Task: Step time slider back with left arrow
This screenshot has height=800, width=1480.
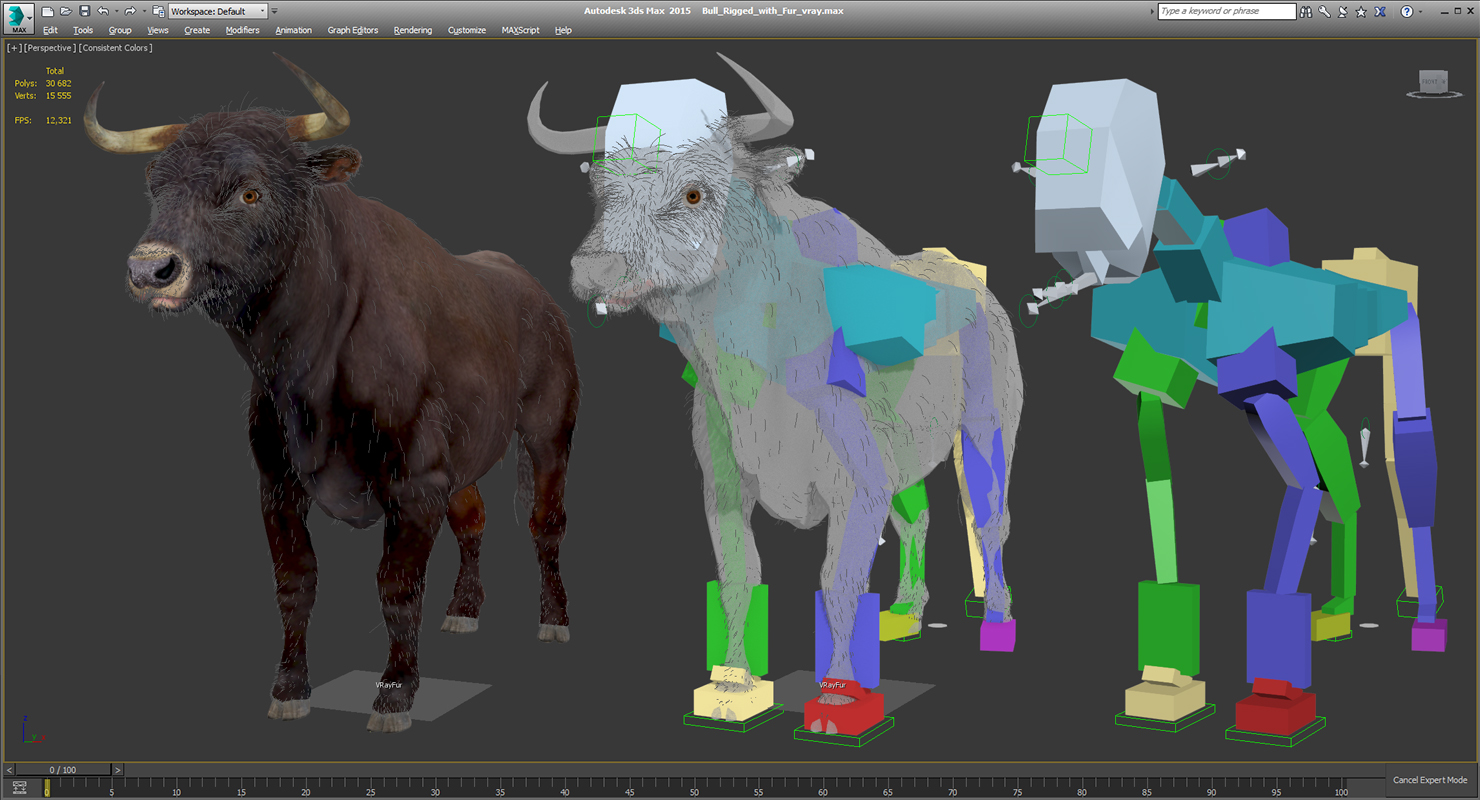Action: pos(10,770)
